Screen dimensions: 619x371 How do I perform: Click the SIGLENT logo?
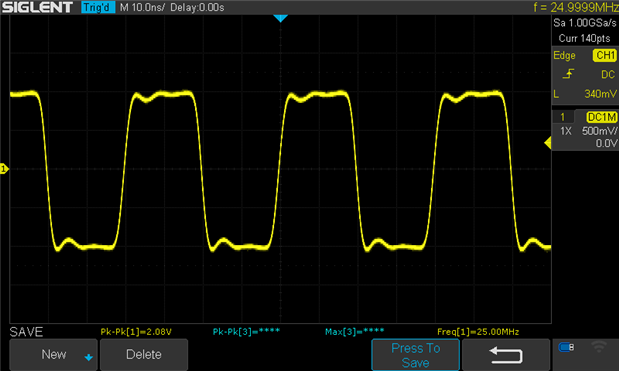[x=38, y=7]
